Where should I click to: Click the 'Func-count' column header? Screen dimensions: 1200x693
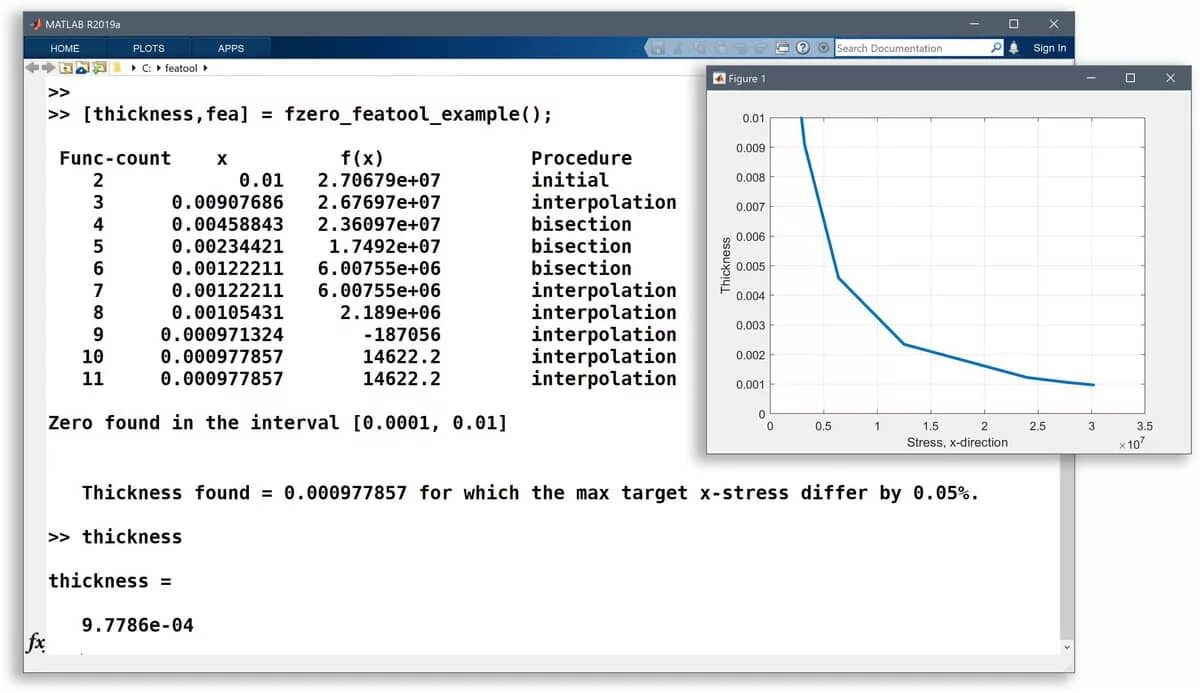[x=115, y=158]
